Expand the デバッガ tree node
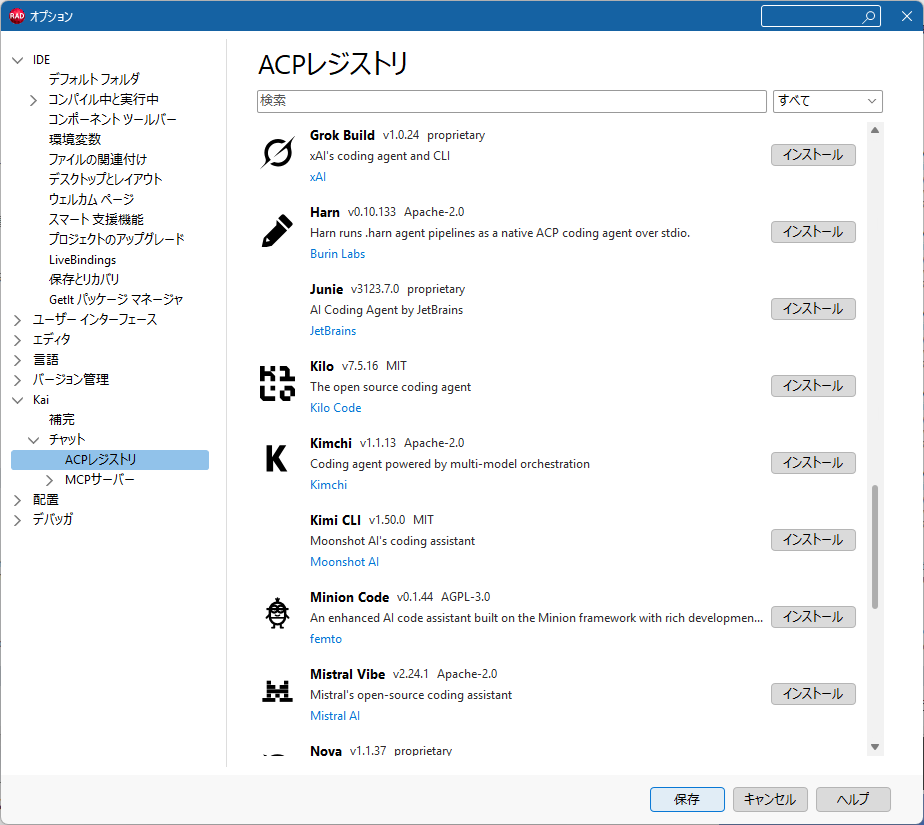924x825 pixels. (x=18, y=520)
